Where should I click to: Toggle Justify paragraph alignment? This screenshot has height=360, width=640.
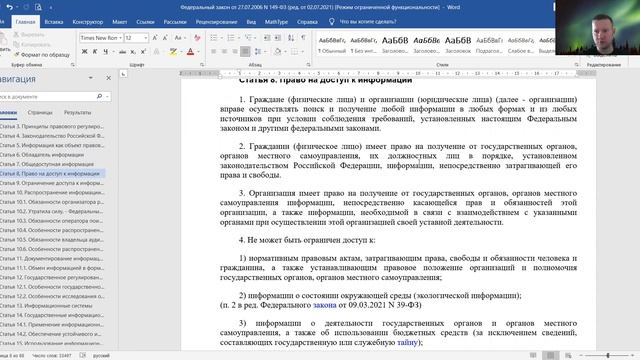pyautogui.click(x=245, y=52)
